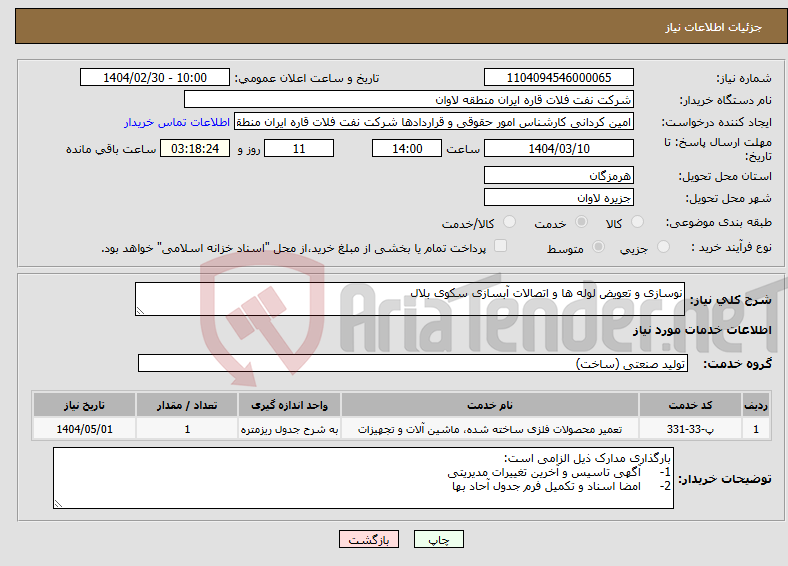Click the کد خدمت column header
The height and width of the screenshot is (566, 788).
coord(691,405)
